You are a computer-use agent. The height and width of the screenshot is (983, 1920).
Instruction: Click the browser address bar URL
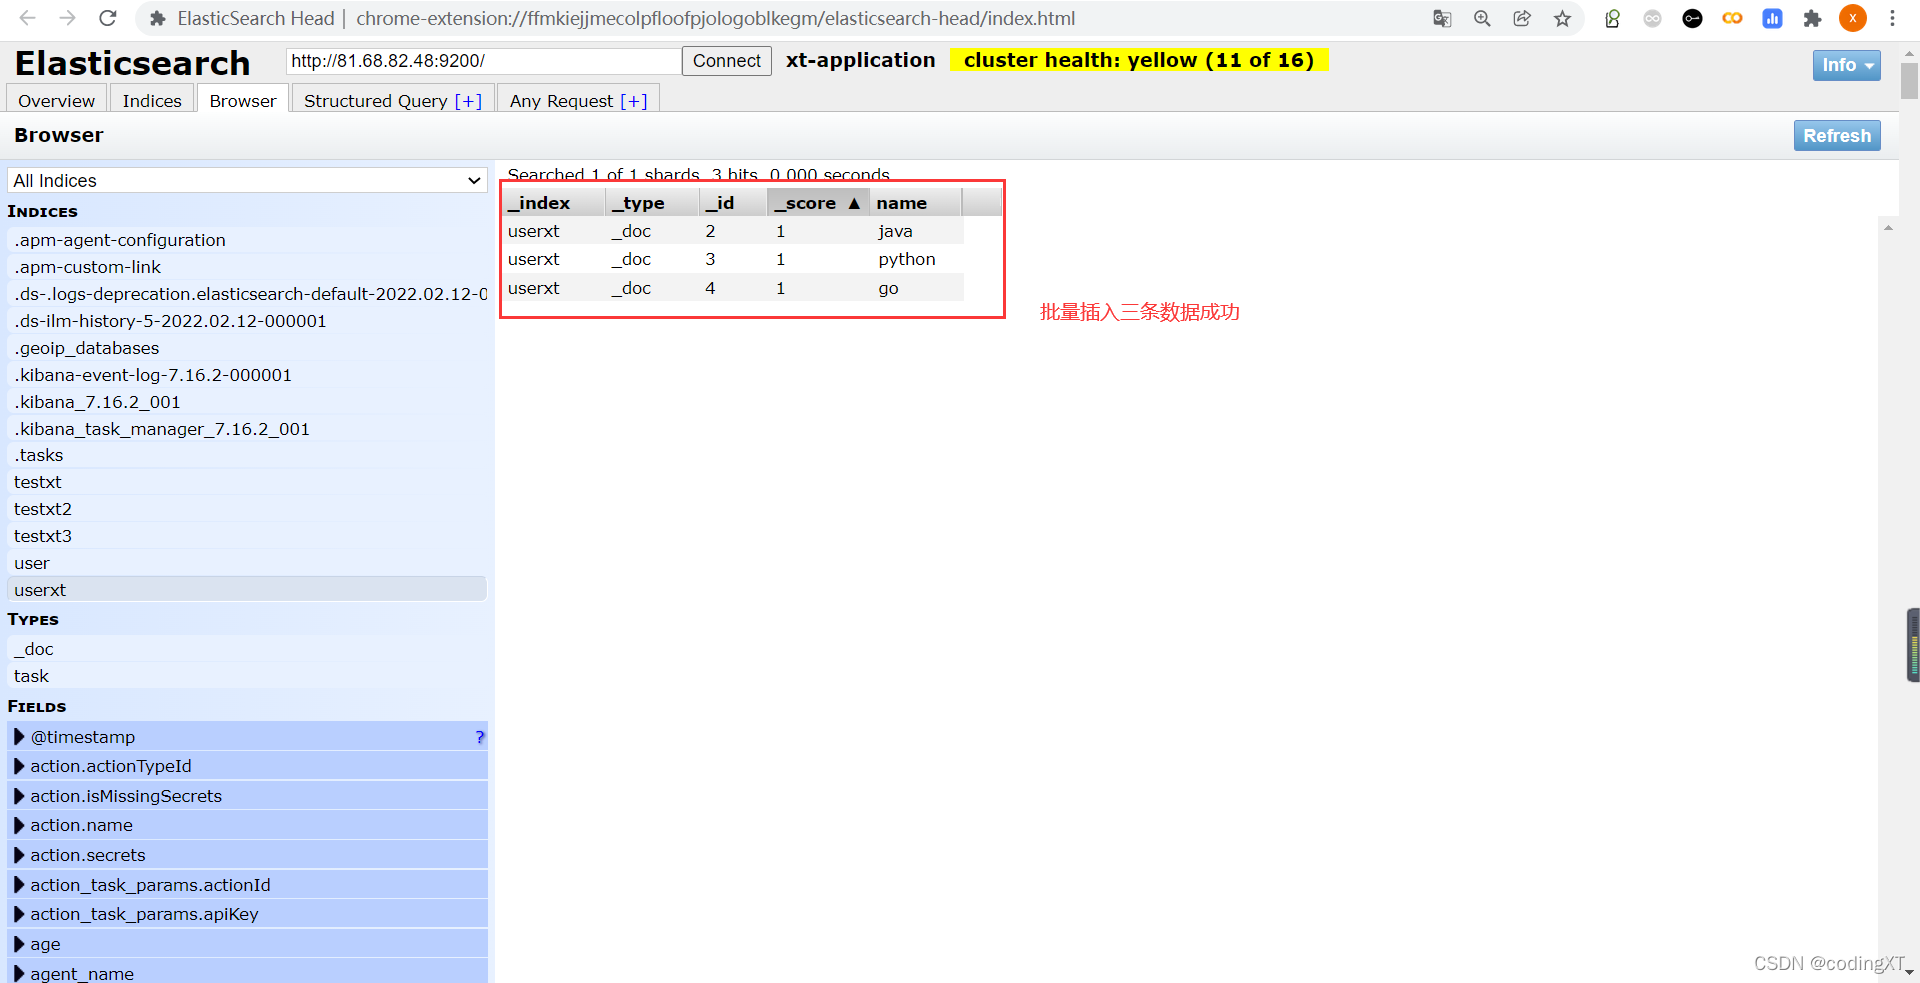click(715, 18)
